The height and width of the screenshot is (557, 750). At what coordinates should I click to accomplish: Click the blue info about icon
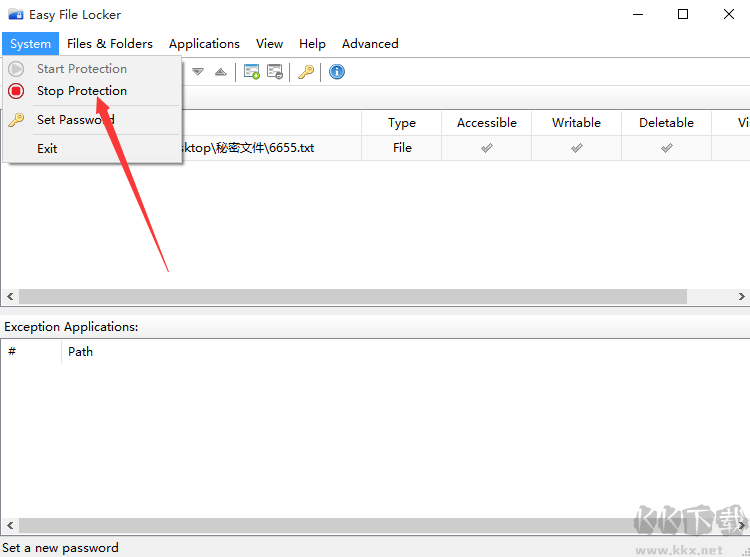[x=337, y=72]
